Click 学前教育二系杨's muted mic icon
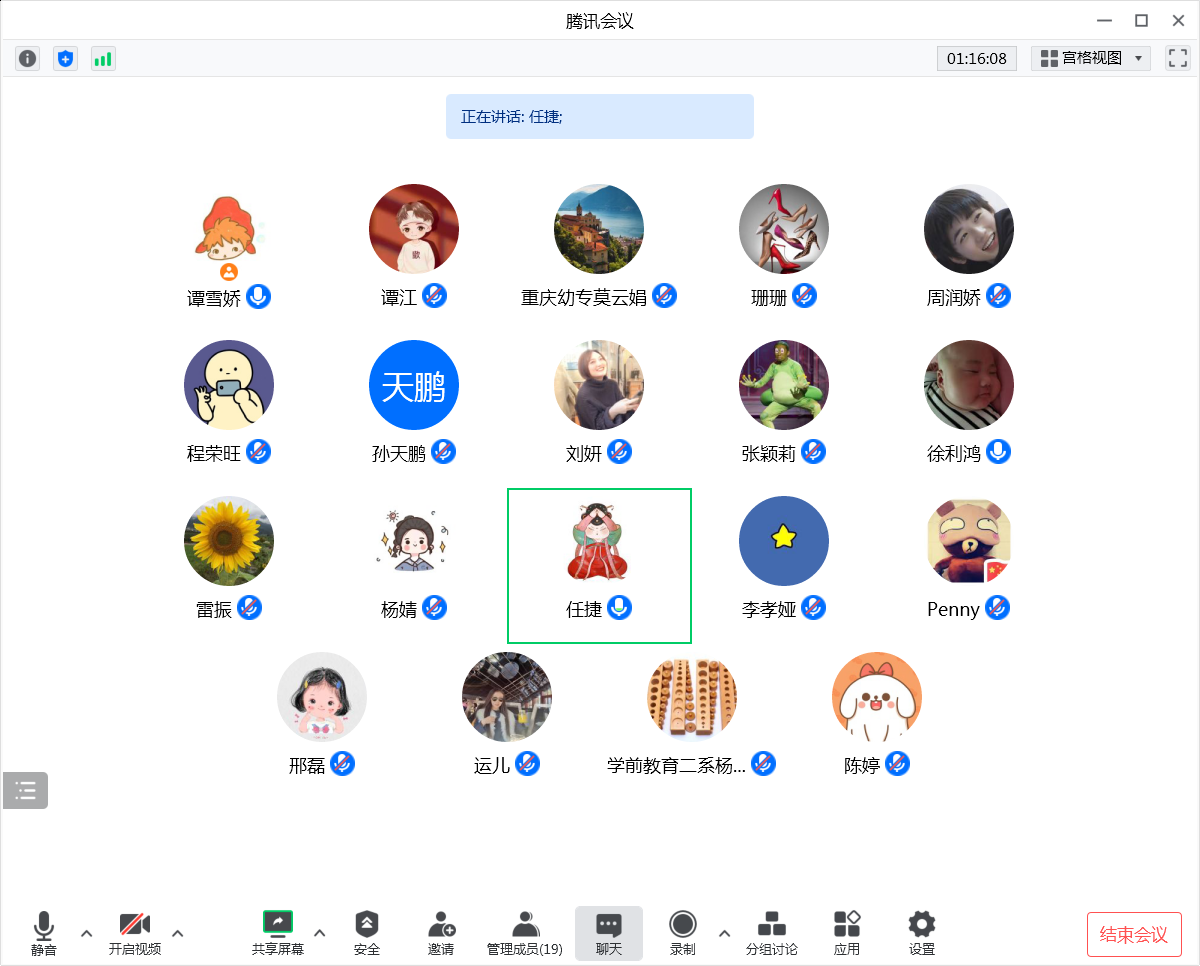 tap(764, 764)
